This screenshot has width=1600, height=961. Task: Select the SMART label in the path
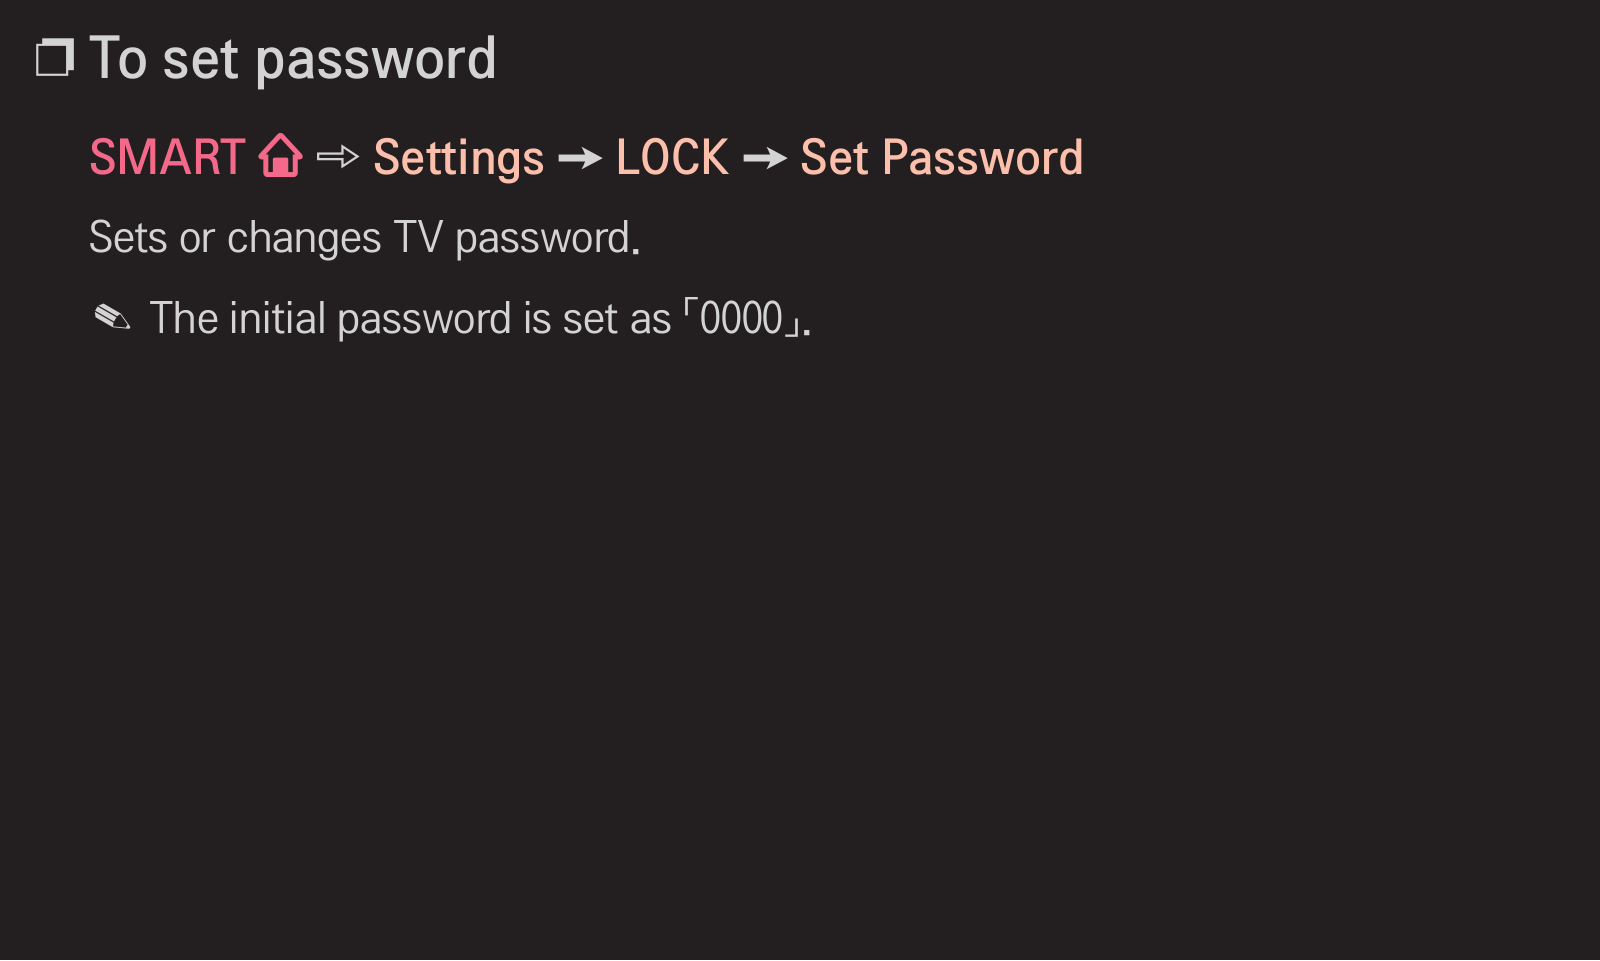click(x=167, y=157)
